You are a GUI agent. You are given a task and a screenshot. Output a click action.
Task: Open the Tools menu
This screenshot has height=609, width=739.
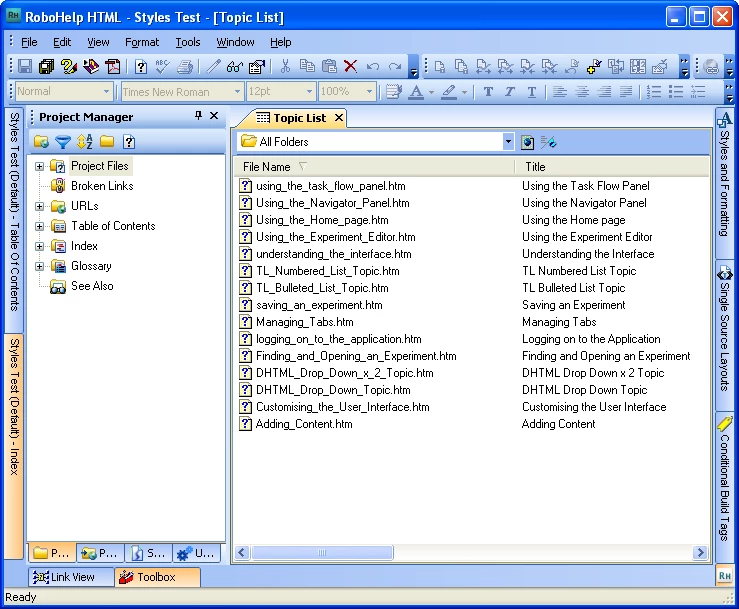188,42
